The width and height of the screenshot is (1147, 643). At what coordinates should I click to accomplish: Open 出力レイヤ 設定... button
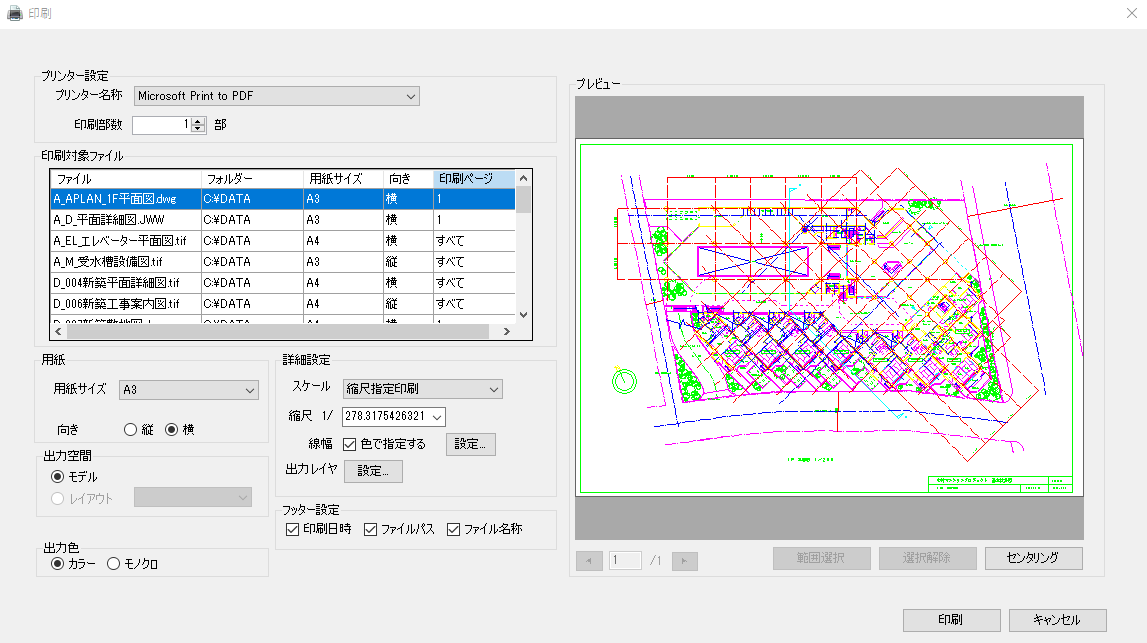[373, 471]
